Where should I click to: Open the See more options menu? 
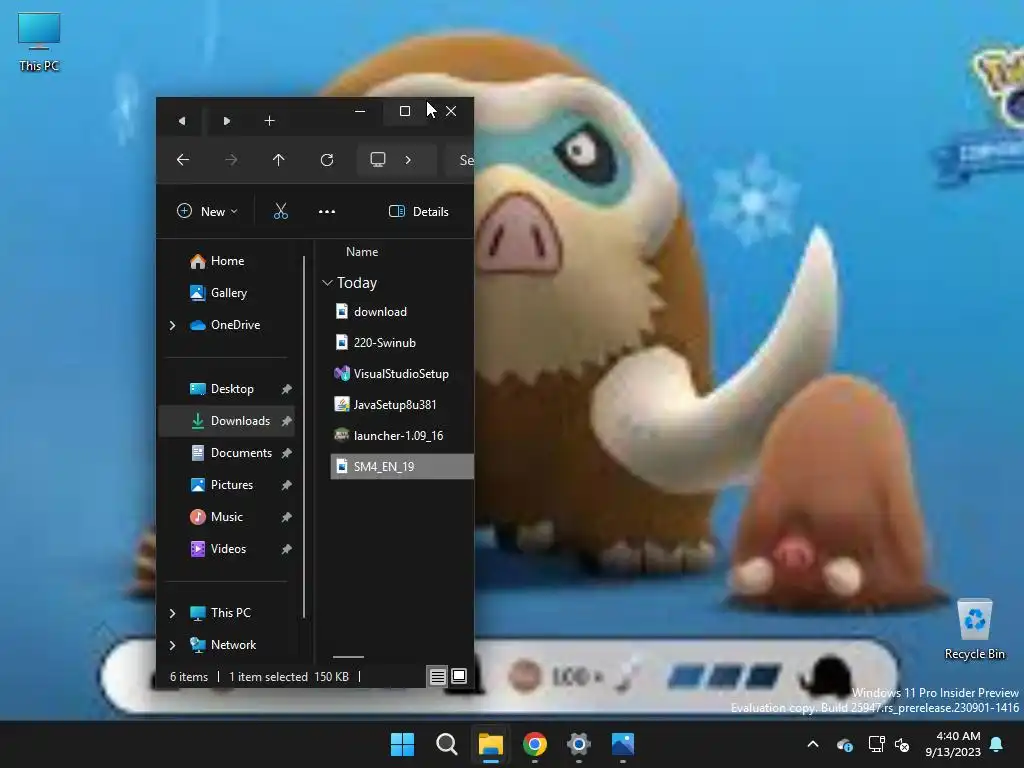327,211
